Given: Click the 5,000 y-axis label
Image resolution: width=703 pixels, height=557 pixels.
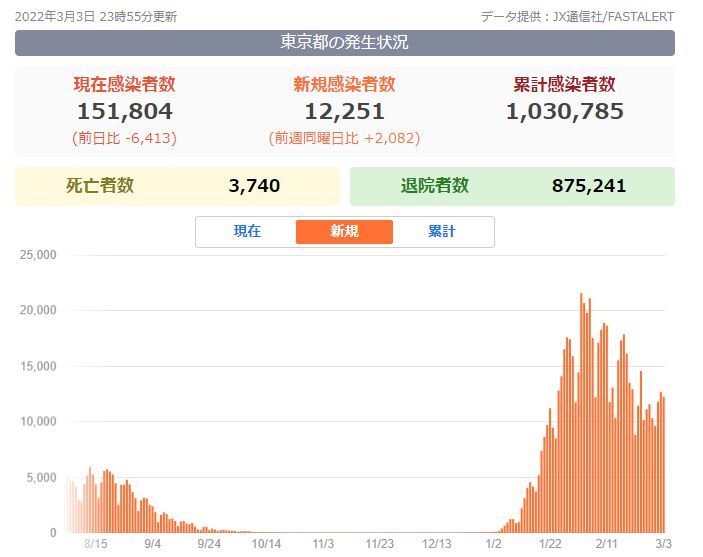Looking at the screenshot, I should (41, 478).
